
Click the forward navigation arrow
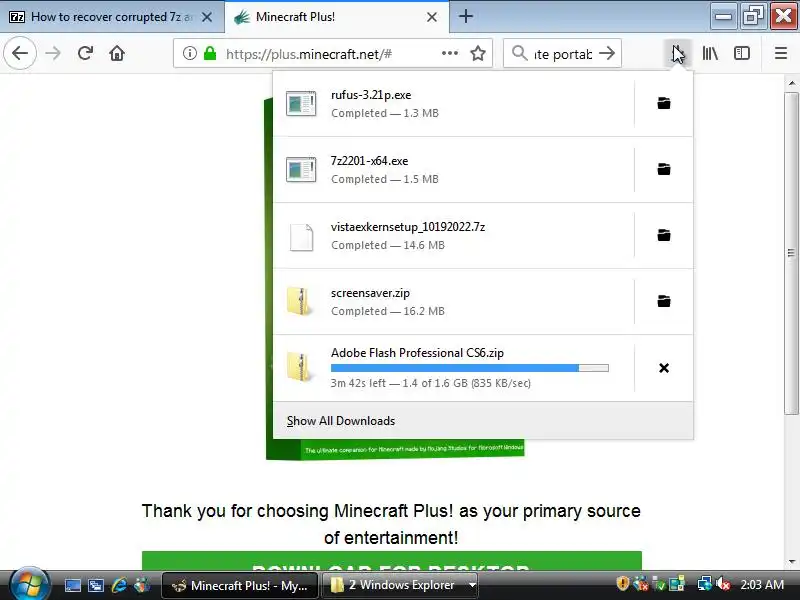[53, 53]
